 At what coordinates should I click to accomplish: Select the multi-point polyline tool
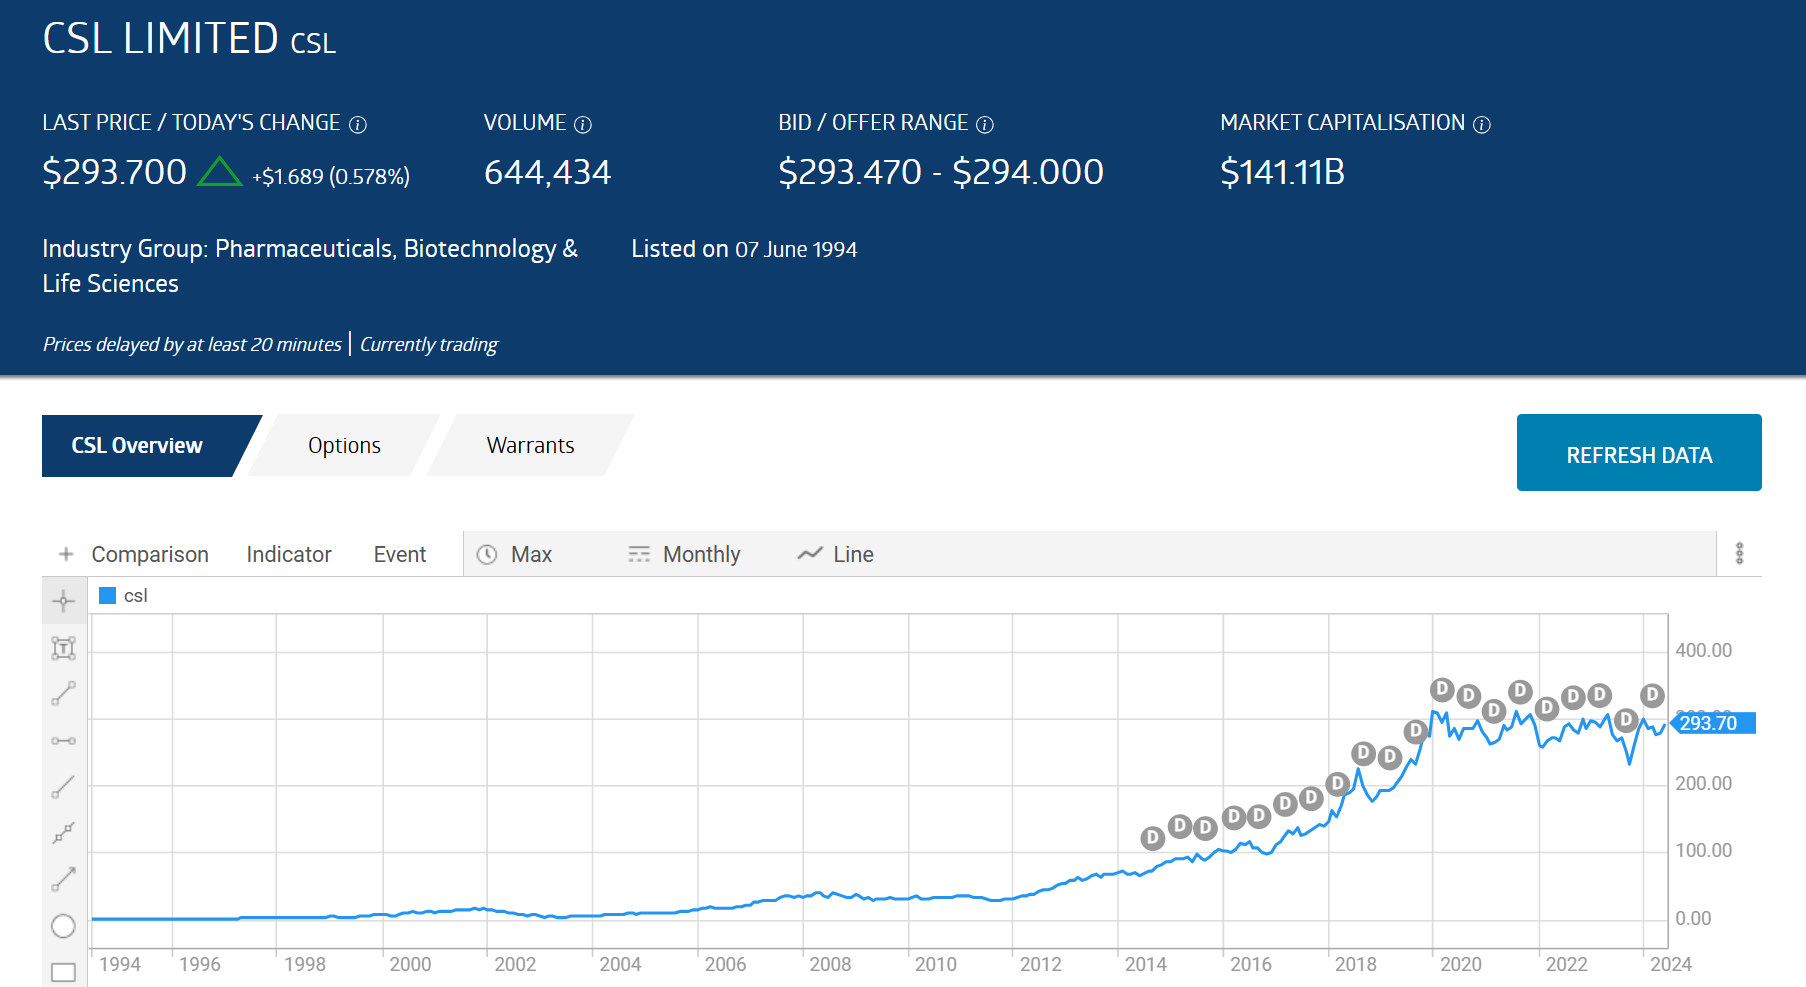(63, 833)
